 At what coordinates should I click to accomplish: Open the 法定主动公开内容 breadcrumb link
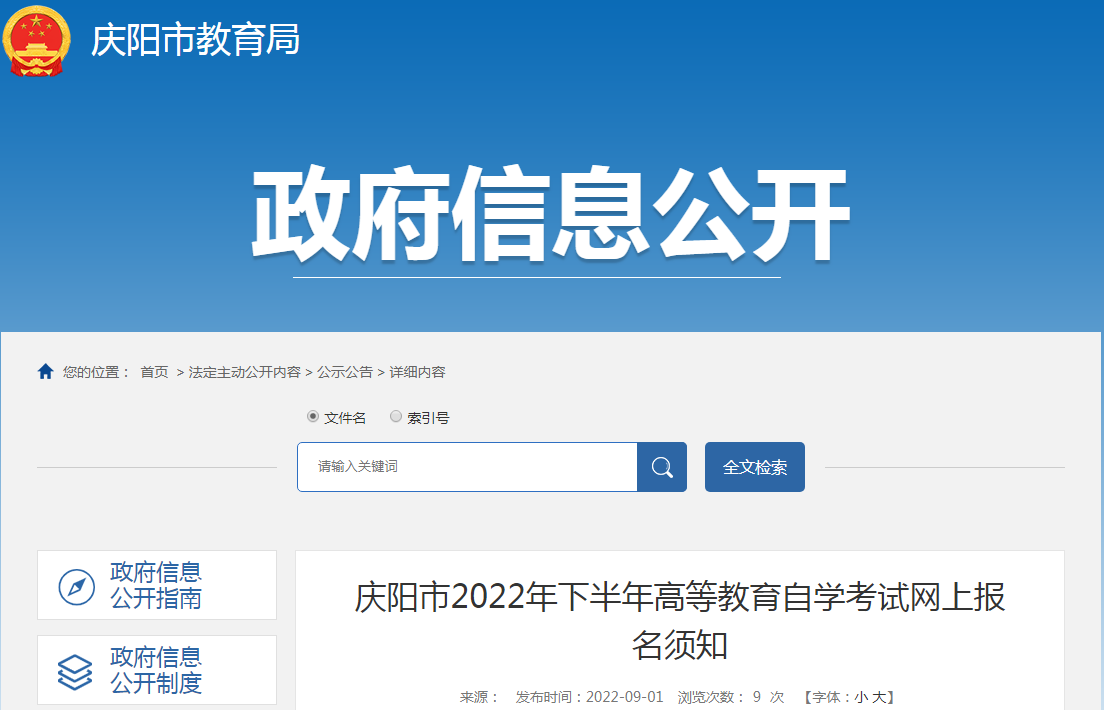tap(244, 372)
